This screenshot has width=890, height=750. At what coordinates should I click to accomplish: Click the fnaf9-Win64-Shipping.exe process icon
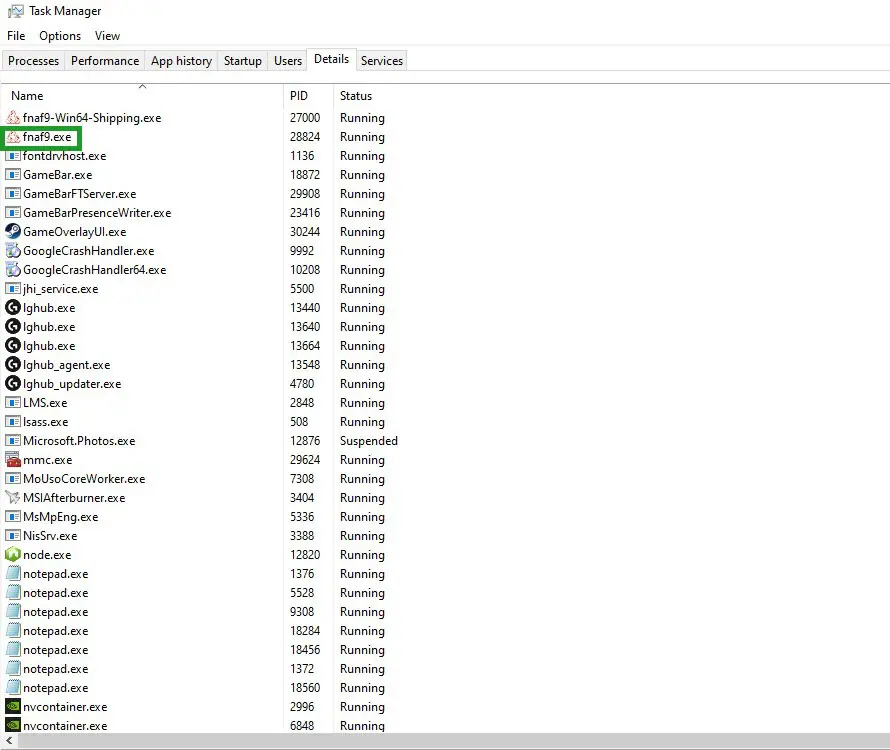click(13, 118)
